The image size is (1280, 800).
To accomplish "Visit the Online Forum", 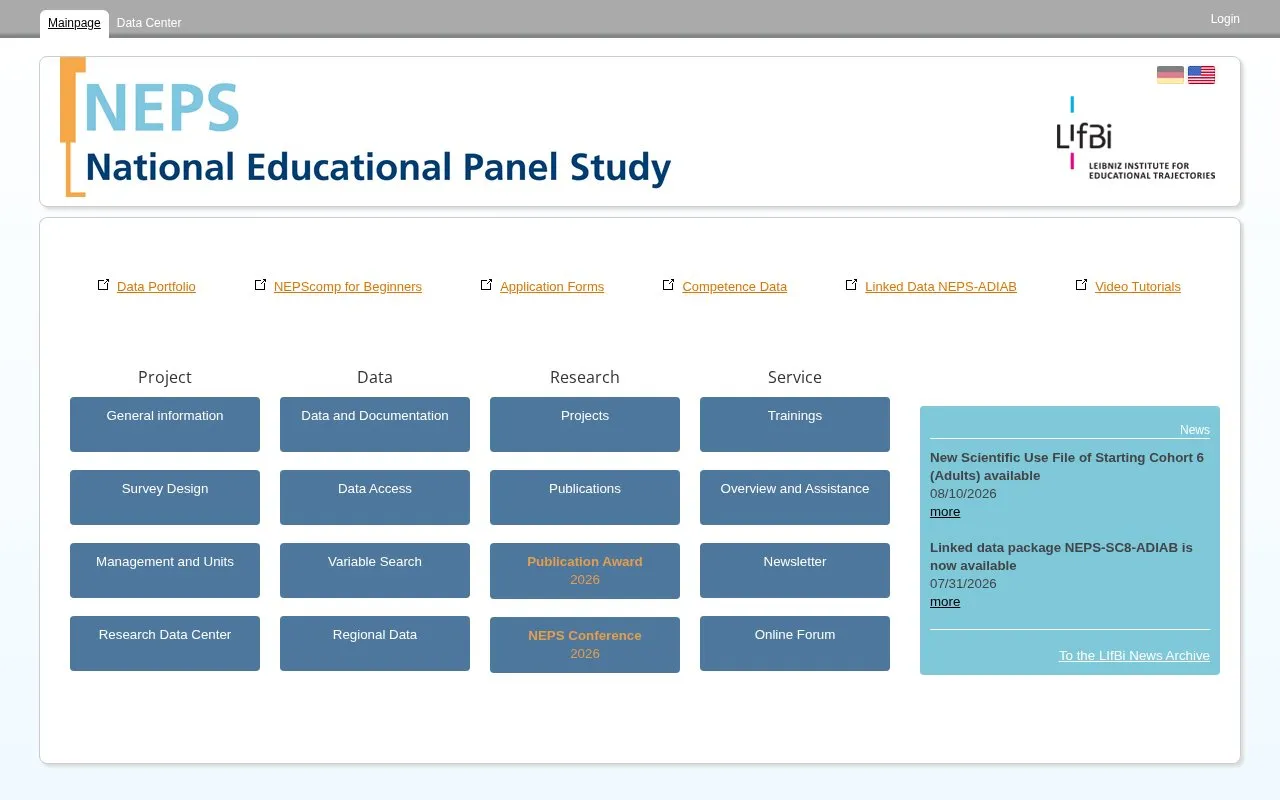I will coord(795,643).
